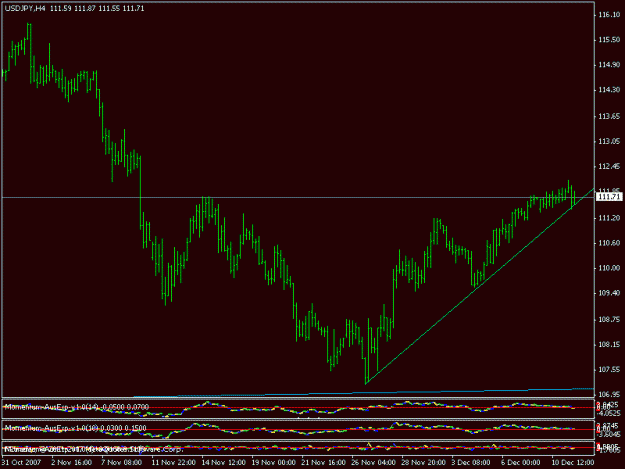Image resolution: width=625 pixels, height=469 pixels.
Task: Click the 19 Nov 00:00 time label
Action: click(273, 463)
